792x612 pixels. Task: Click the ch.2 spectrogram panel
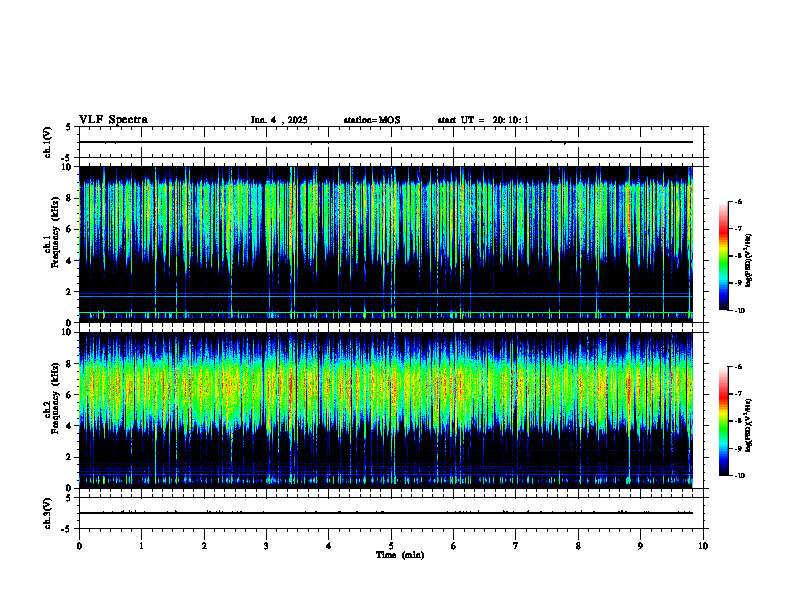point(386,410)
